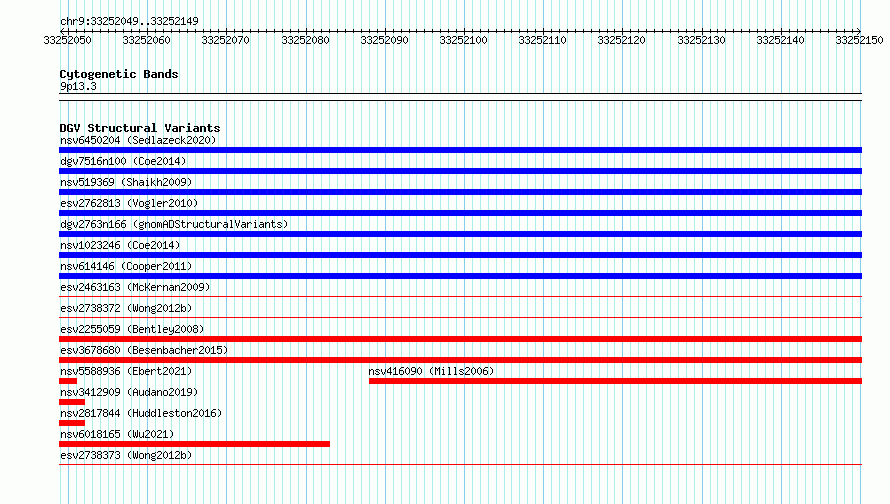This screenshot has height=504, width=890.
Task: Select the blue bar under nsv1023246
Action: tap(460, 255)
